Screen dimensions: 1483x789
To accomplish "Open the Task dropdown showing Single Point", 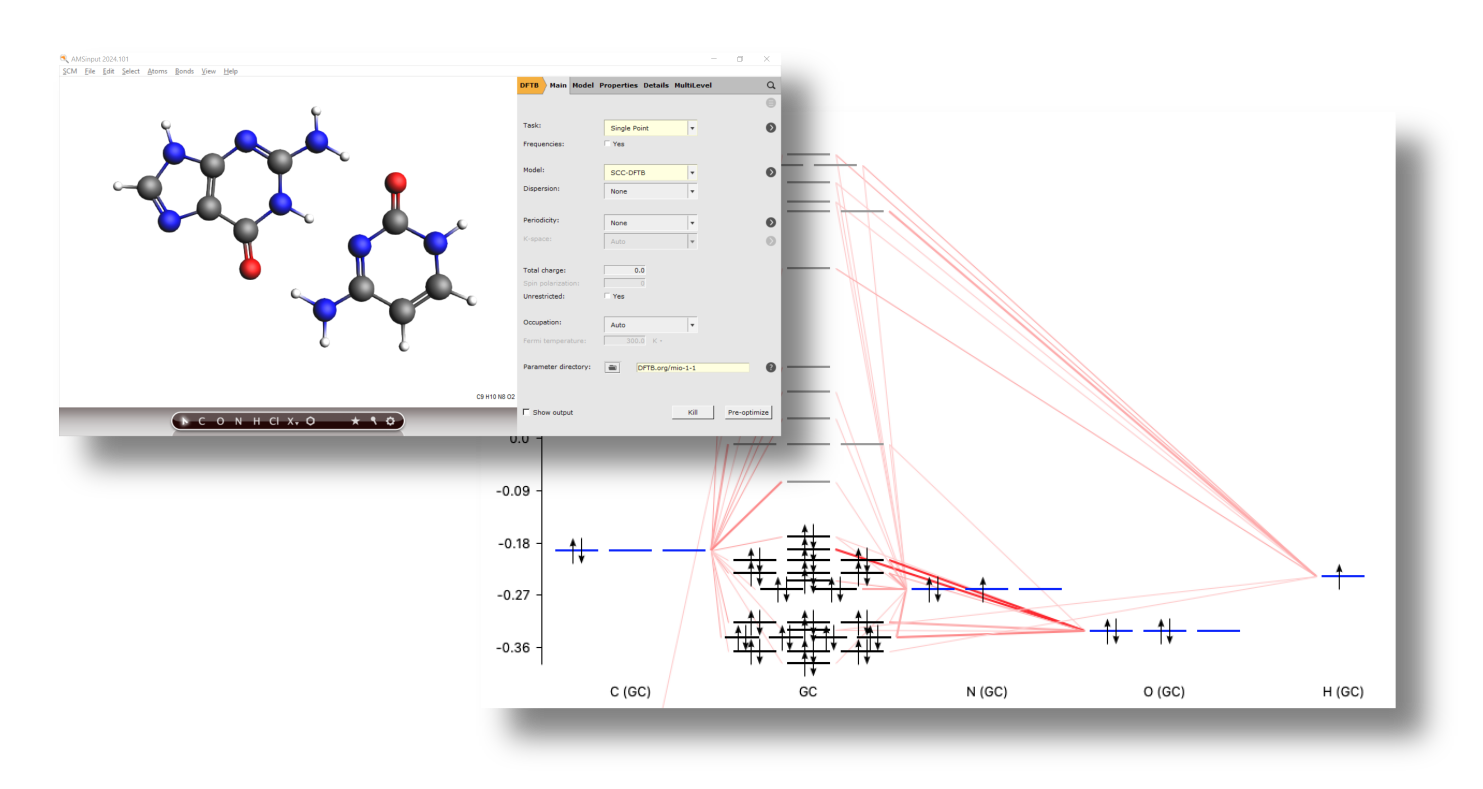I will point(651,128).
